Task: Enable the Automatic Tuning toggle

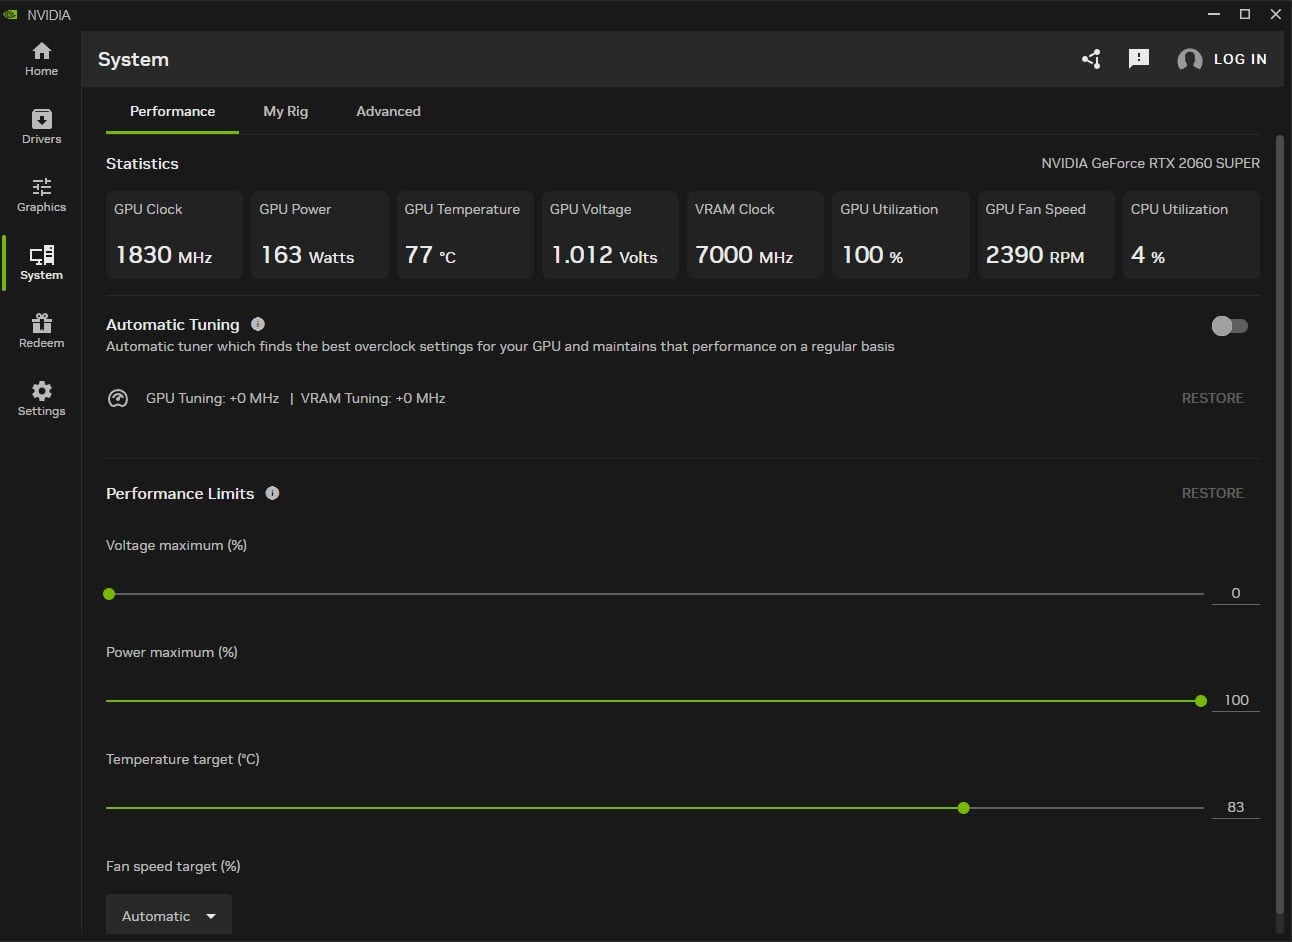Action: 1229,326
